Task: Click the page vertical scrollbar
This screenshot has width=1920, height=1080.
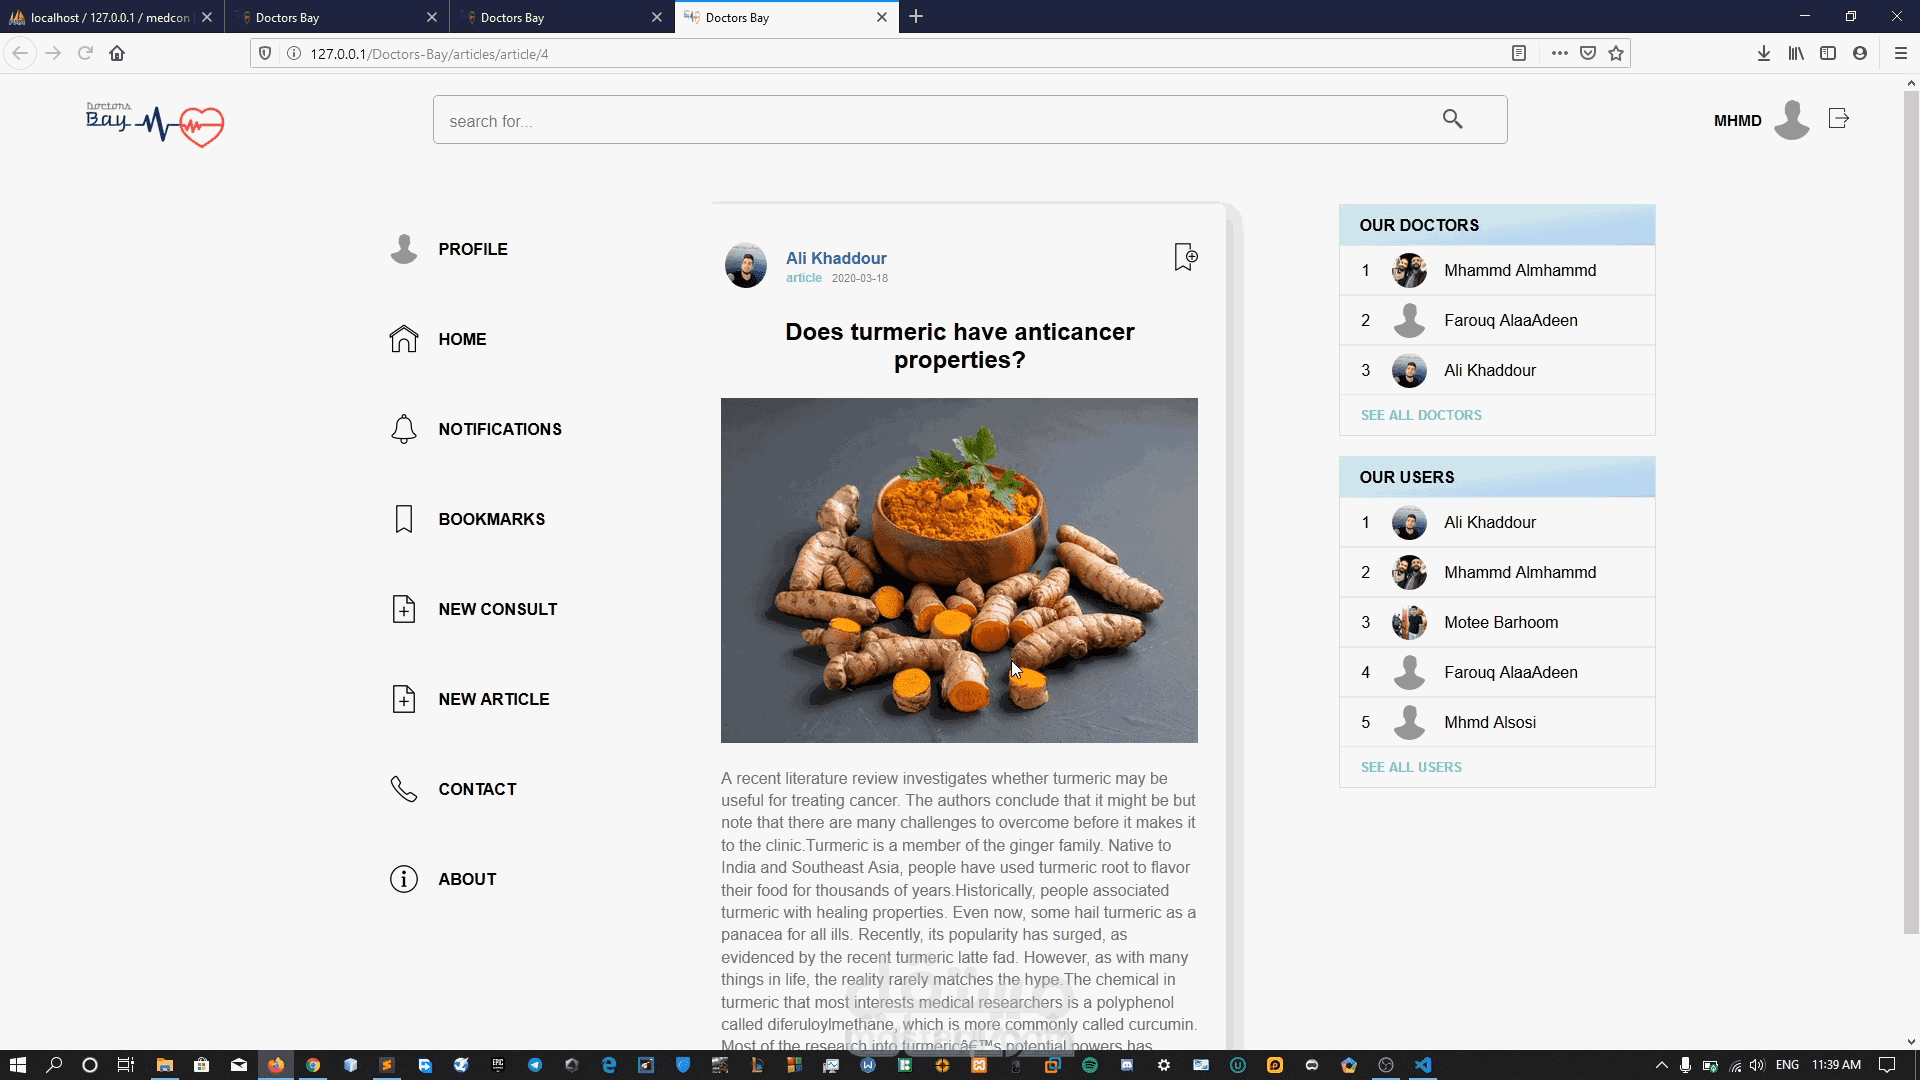Action: tap(1910, 500)
